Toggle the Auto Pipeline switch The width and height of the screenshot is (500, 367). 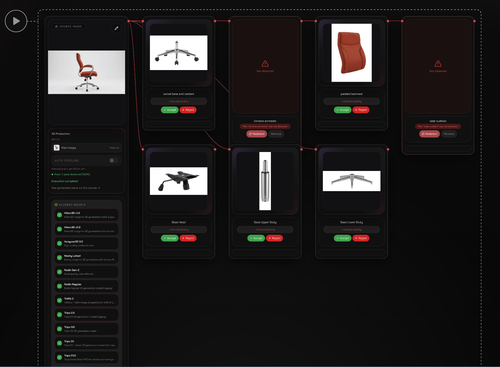(x=113, y=160)
